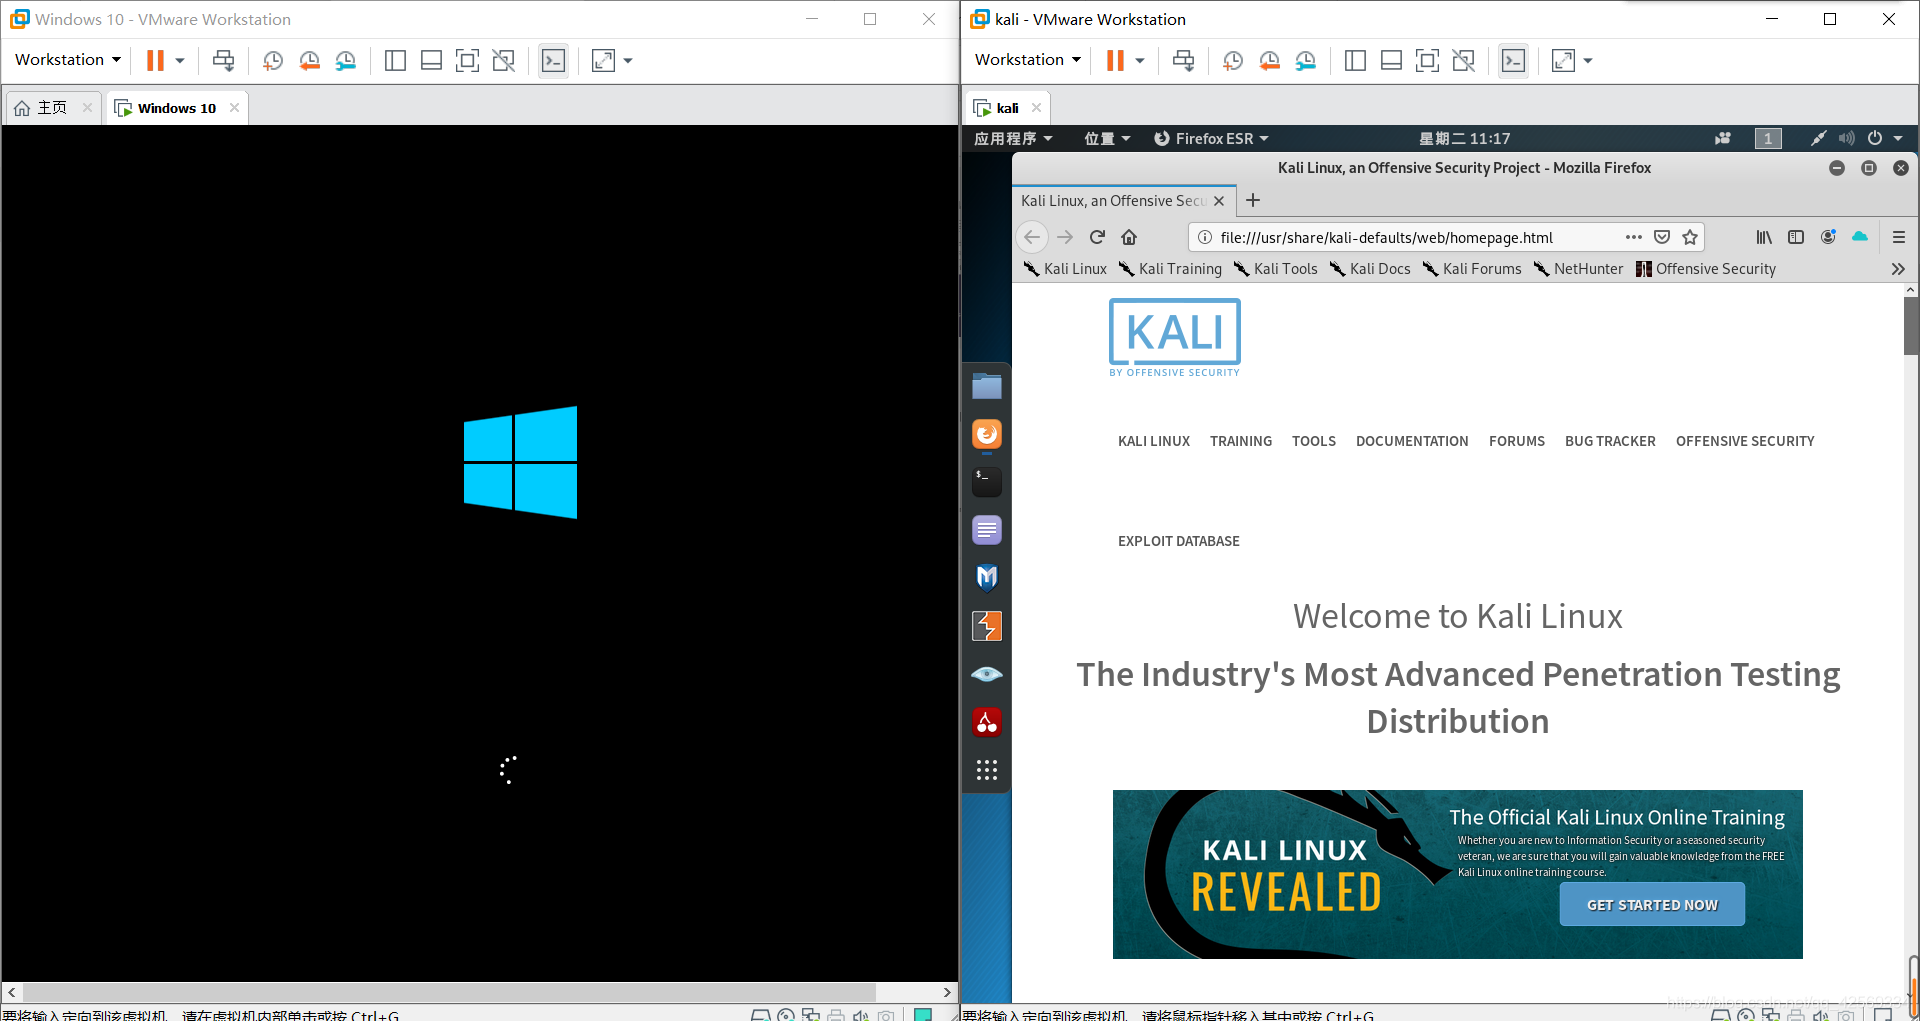
Task: Open Files from Kali dock
Action: (x=987, y=386)
